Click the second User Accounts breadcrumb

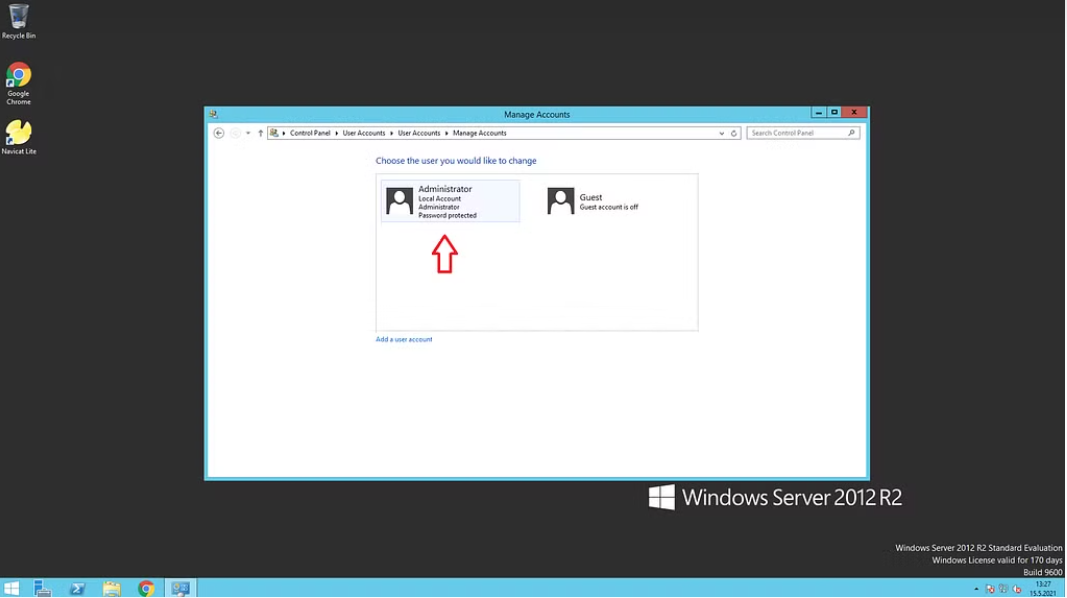pyautogui.click(x=418, y=133)
